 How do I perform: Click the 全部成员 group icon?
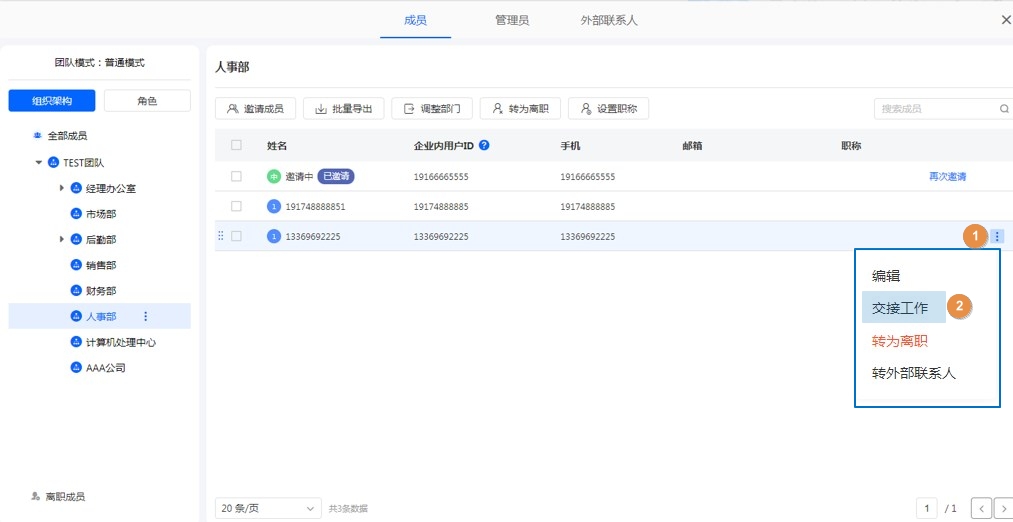click(37, 135)
